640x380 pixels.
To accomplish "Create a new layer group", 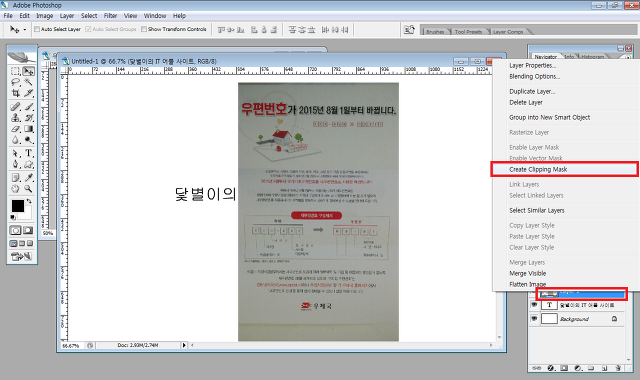I will tap(591, 368).
